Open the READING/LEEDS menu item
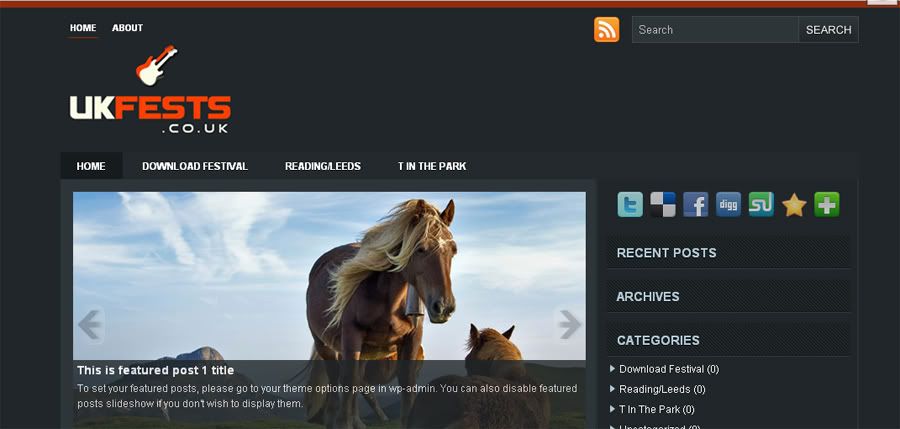The height and width of the screenshot is (429, 900). tap(323, 166)
